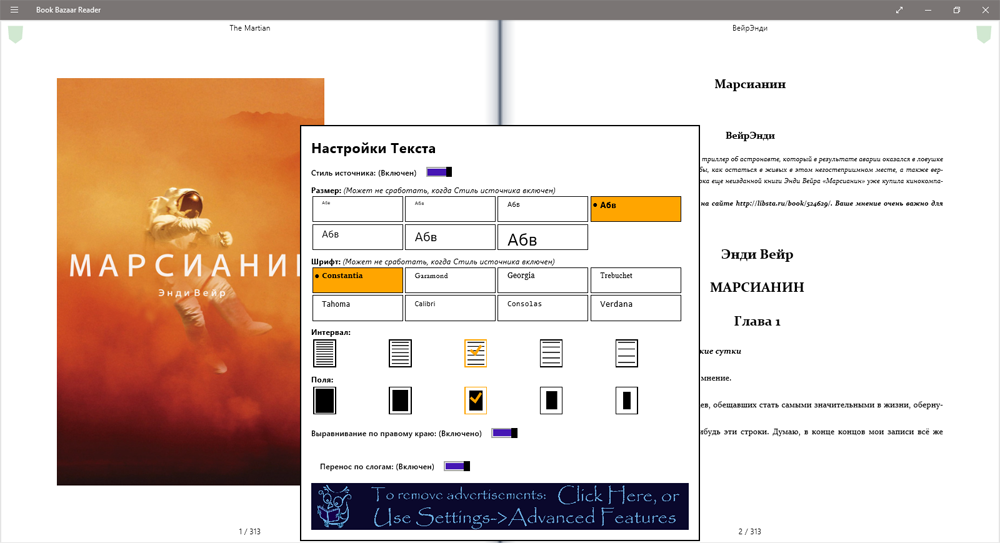Select the widest margins icon
The width and height of the screenshot is (1000, 543).
point(626,401)
